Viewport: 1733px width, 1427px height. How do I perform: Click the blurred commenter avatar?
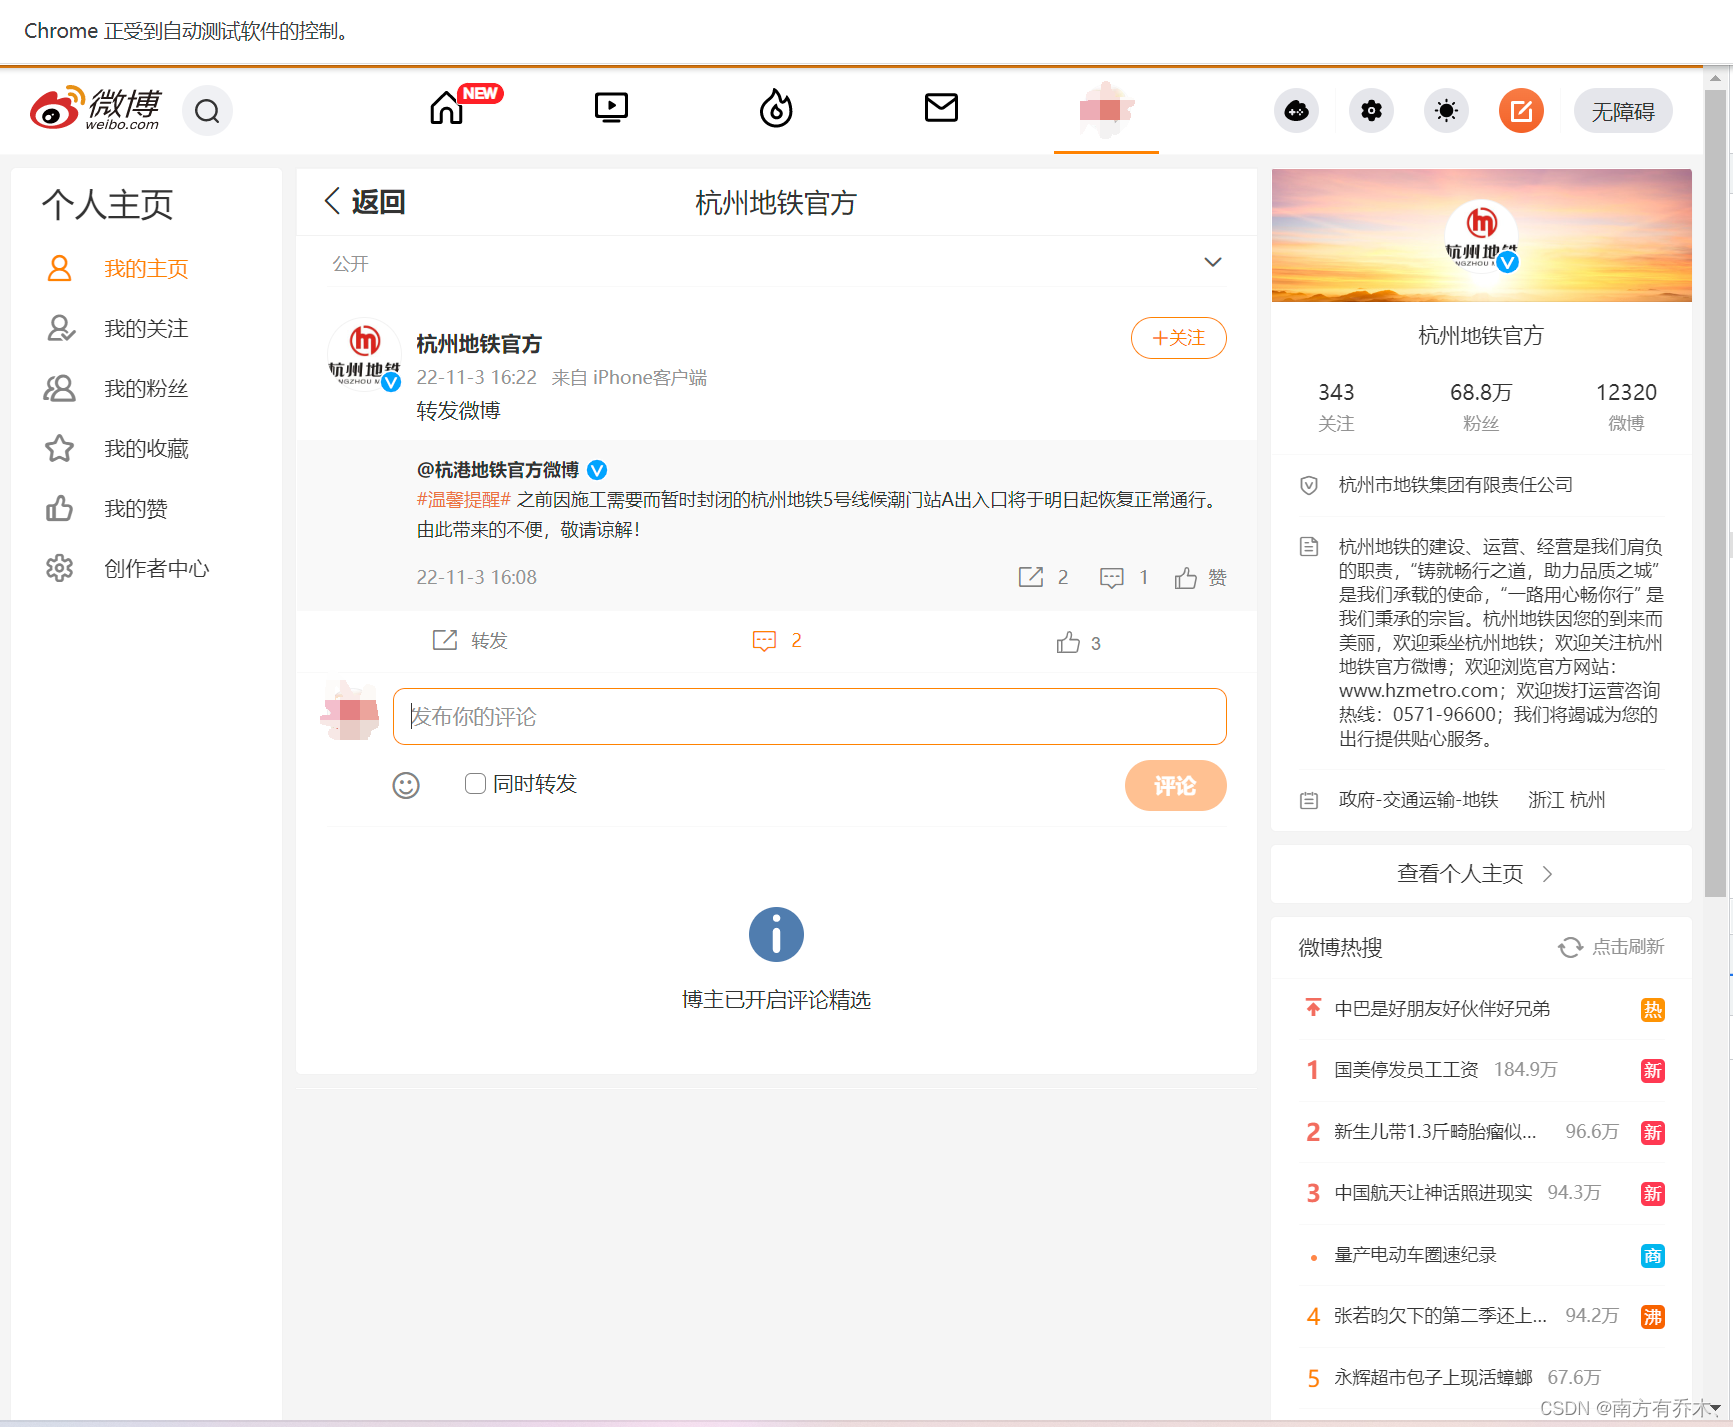pyautogui.click(x=350, y=711)
